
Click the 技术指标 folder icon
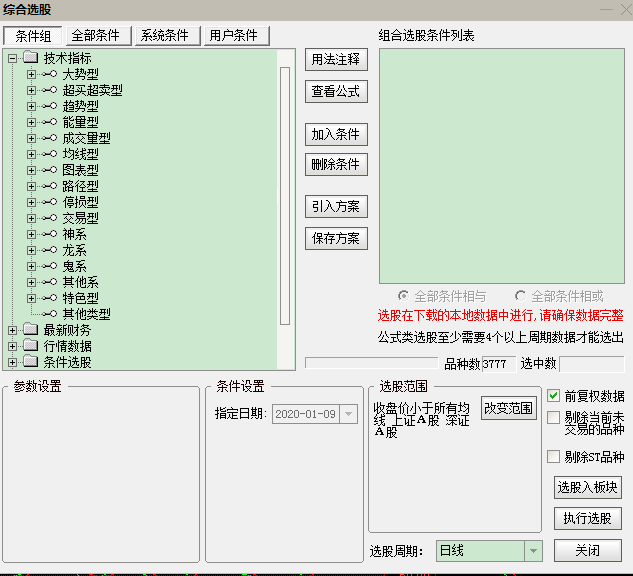click(30, 58)
